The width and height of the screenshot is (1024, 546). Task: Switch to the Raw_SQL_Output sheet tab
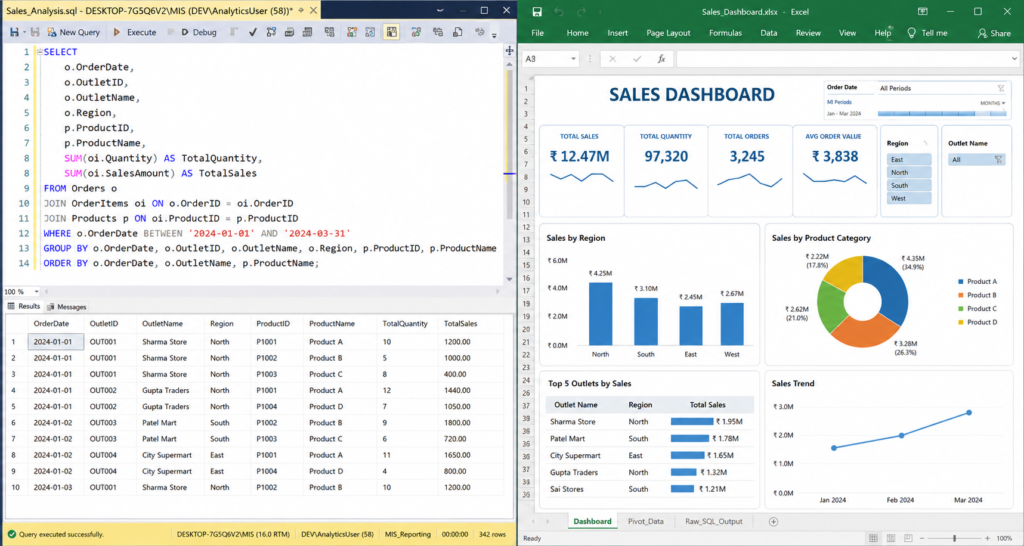point(713,521)
